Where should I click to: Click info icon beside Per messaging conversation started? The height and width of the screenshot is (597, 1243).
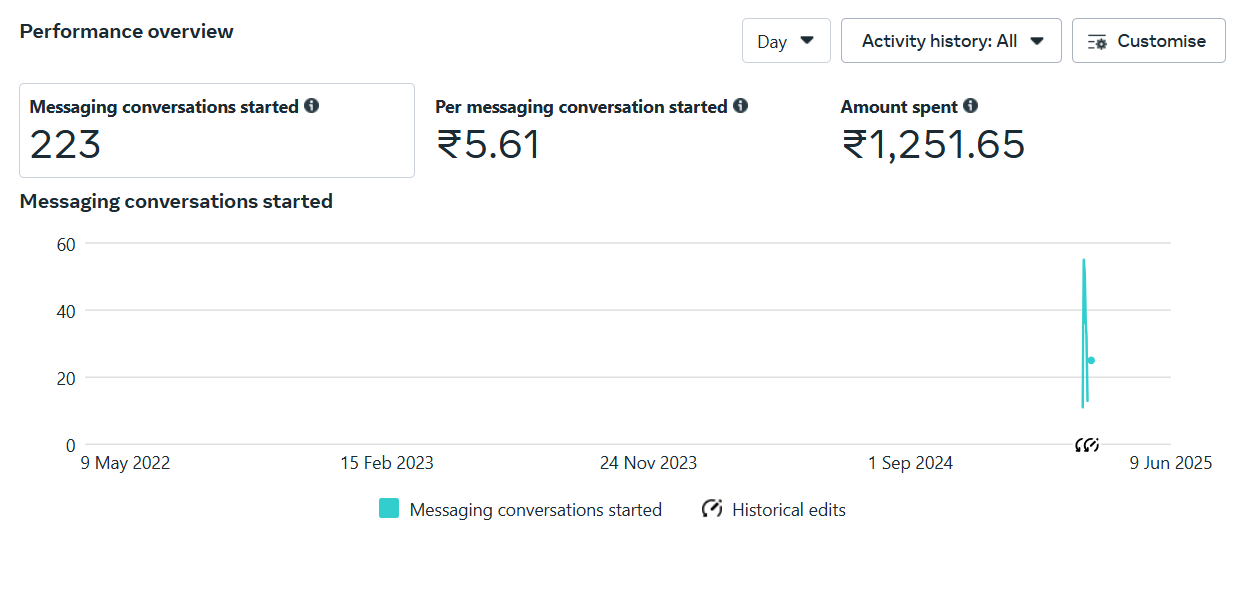740,105
